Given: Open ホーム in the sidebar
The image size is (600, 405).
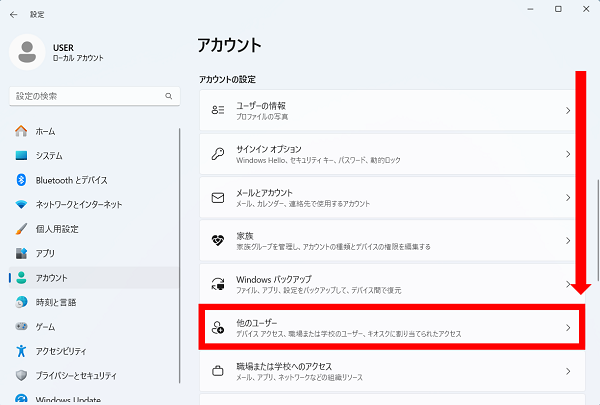Looking at the screenshot, I should coord(94,131).
